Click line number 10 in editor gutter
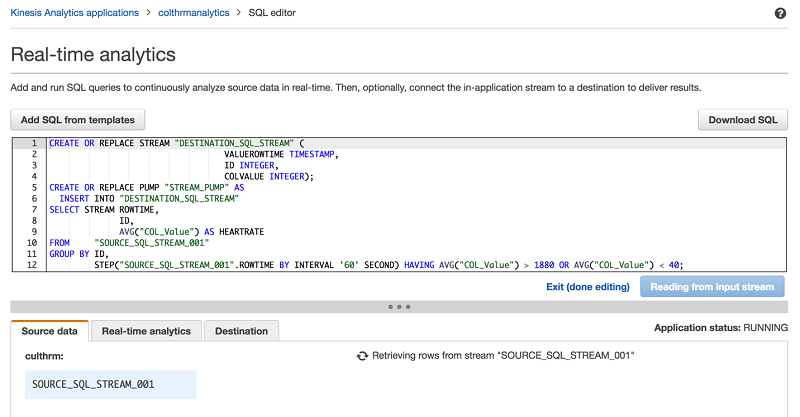This screenshot has height=417, width=800. (x=31, y=242)
